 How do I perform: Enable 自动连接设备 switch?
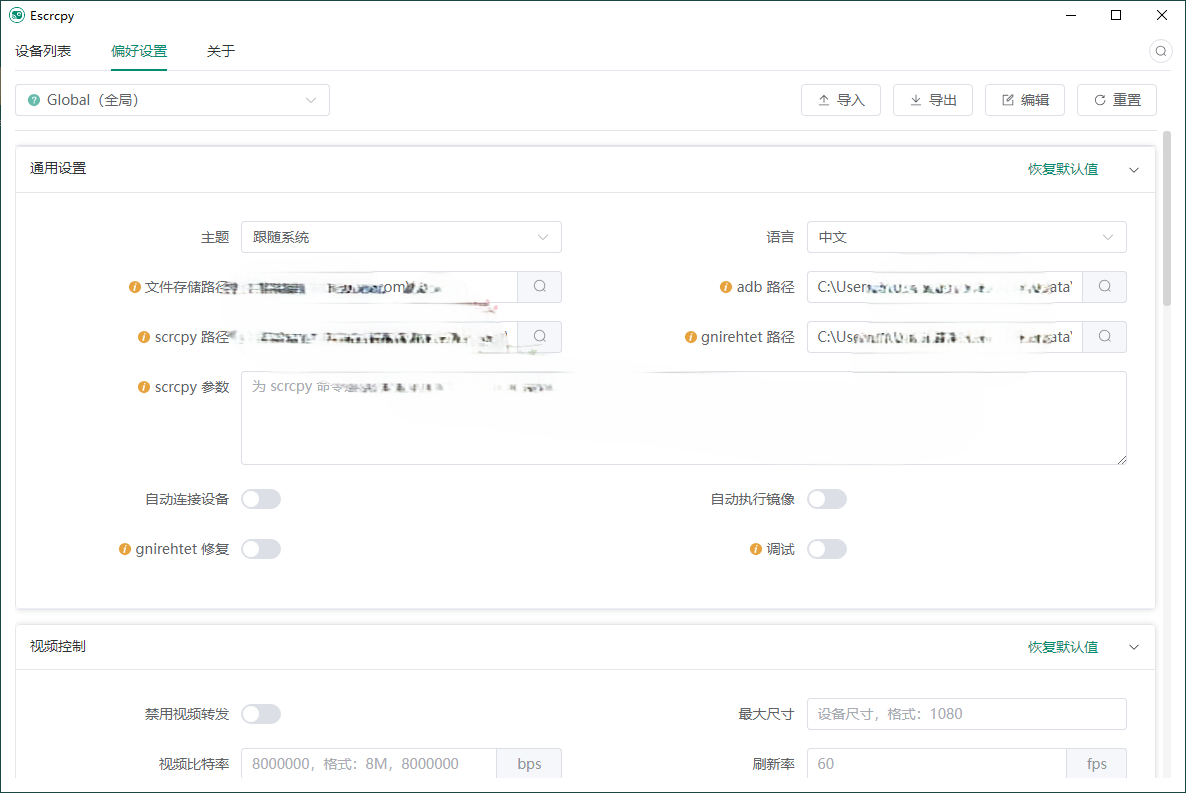[x=261, y=499]
